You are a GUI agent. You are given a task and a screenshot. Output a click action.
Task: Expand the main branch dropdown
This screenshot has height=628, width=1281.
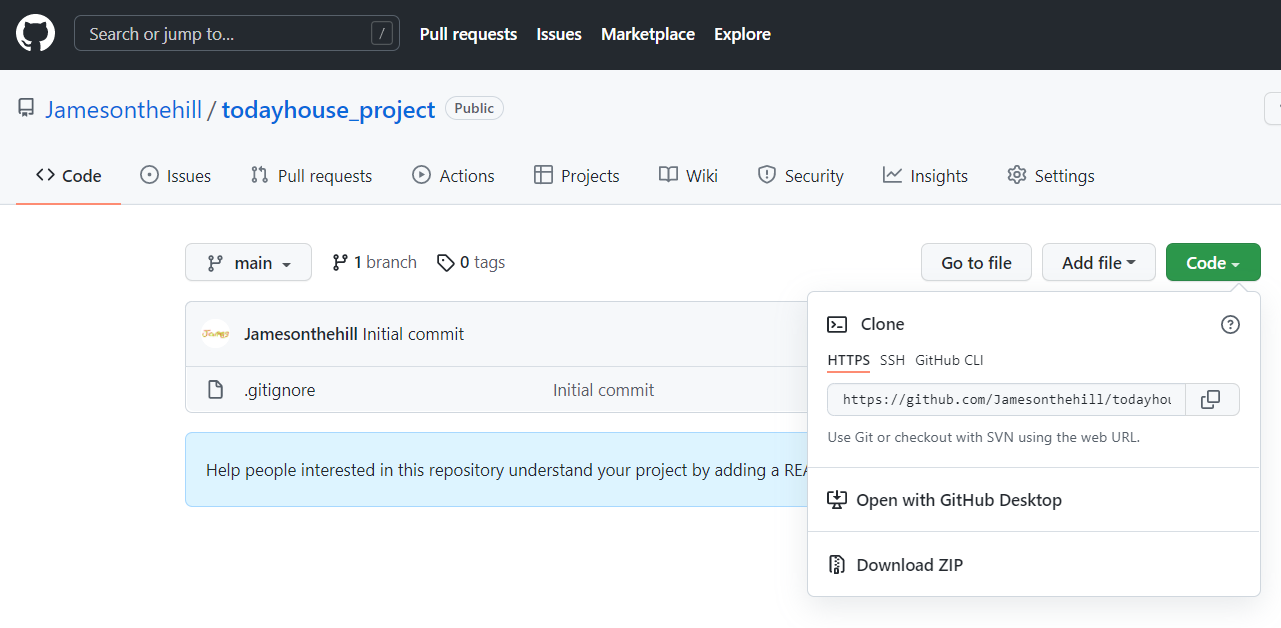coord(248,262)
